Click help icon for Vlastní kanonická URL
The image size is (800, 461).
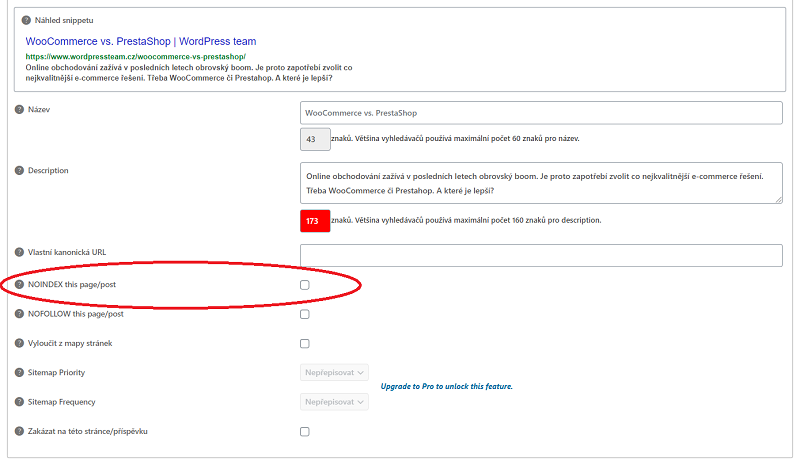pyautogui.click(x=19, y=252)
